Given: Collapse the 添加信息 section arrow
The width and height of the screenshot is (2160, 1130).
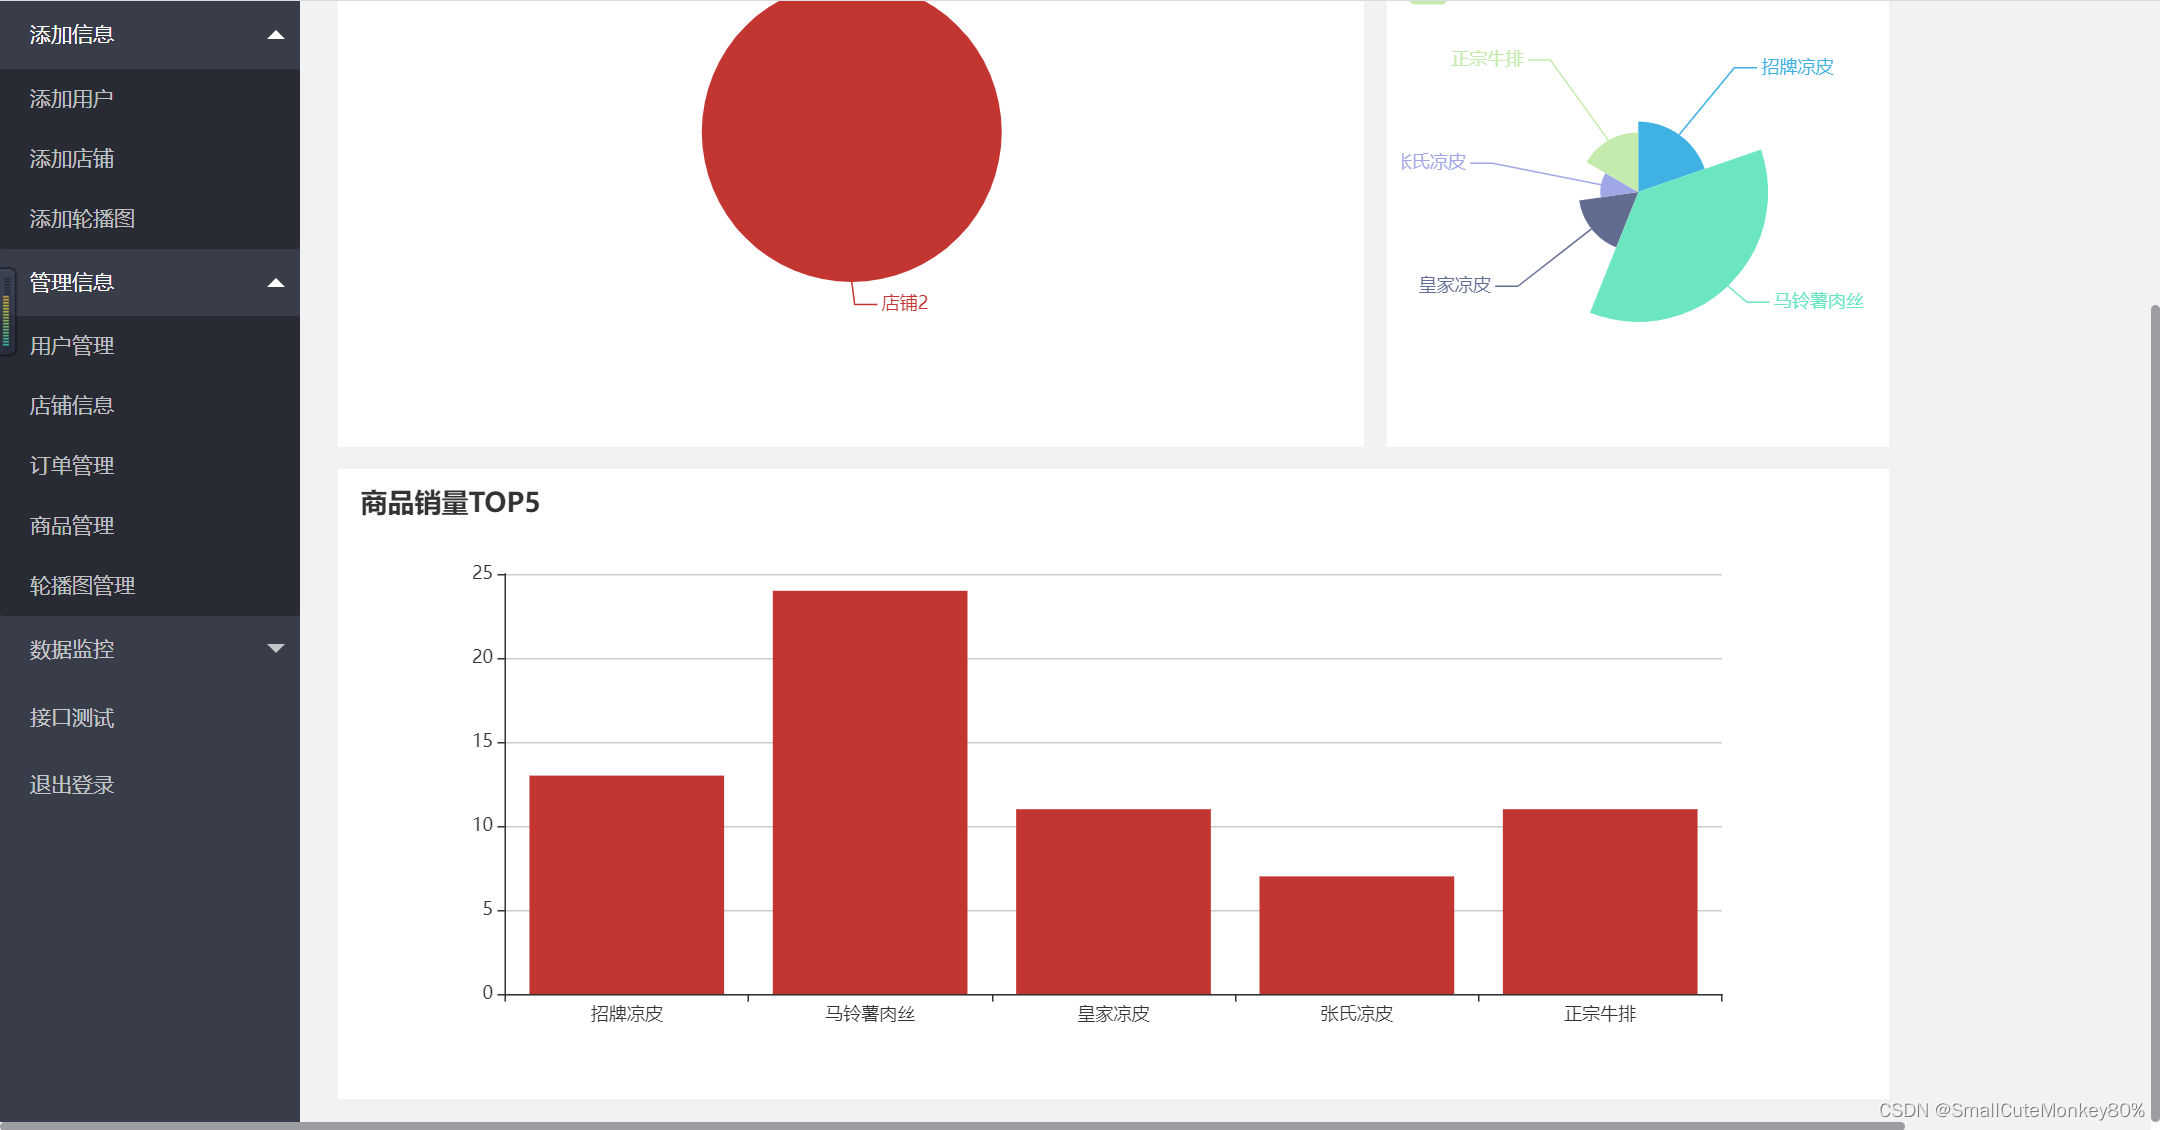Looking at the screenshot, I should click(276, 35).
